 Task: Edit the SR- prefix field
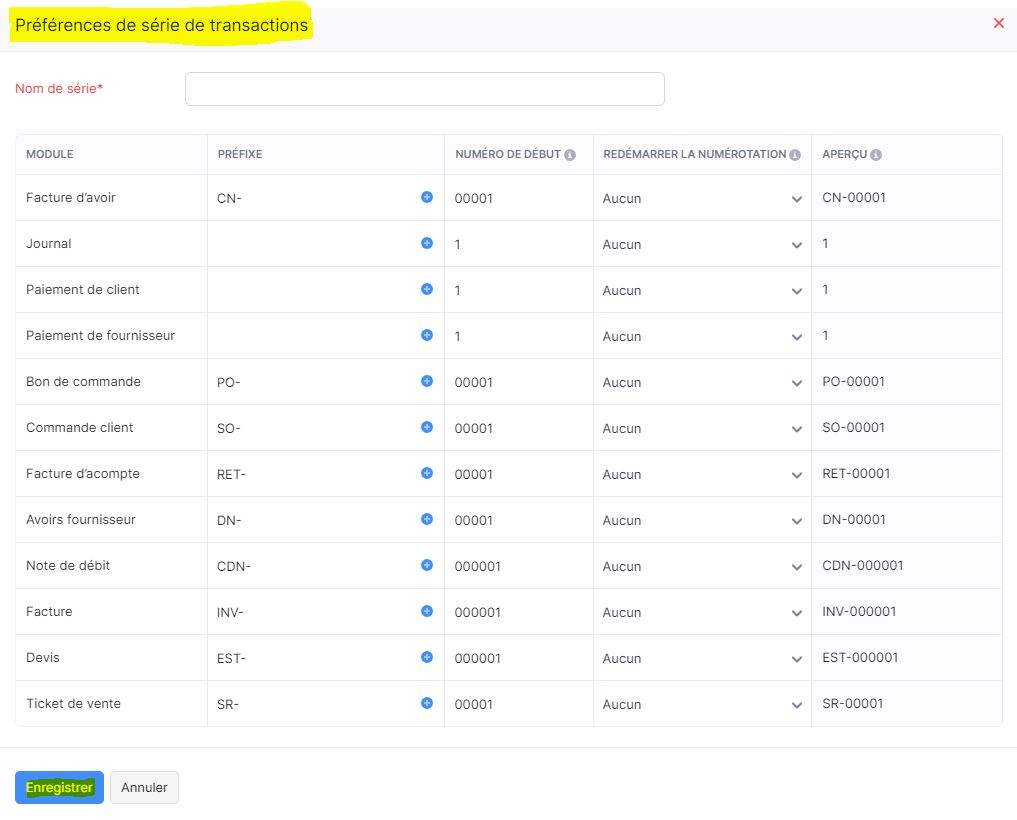(x=315, y=705)
